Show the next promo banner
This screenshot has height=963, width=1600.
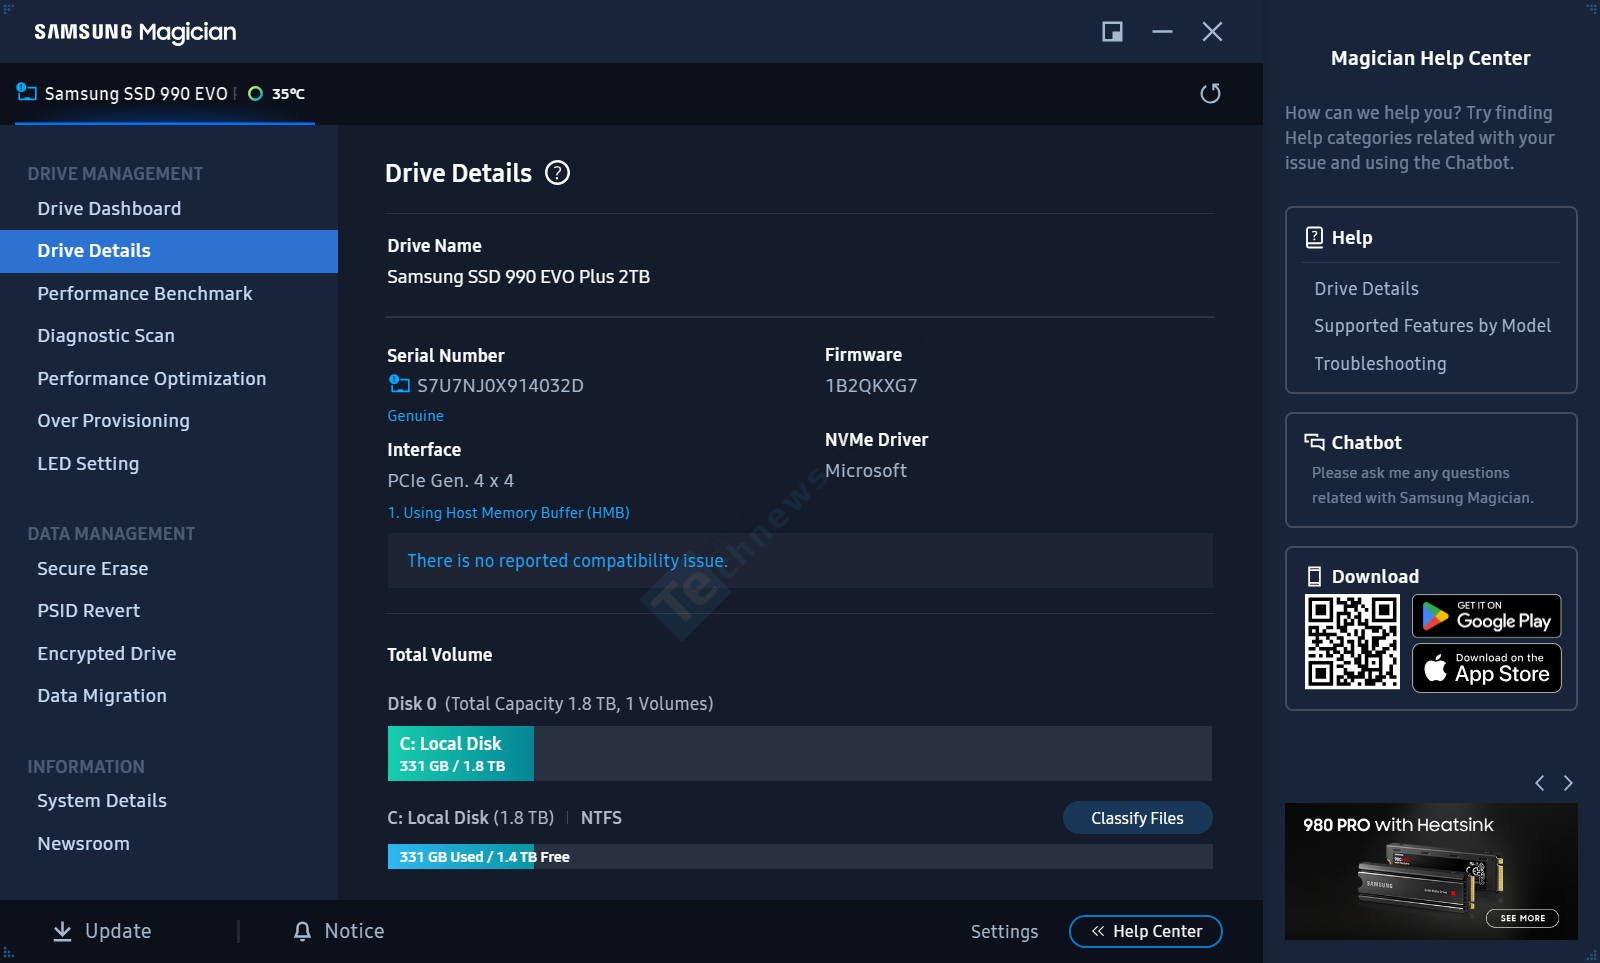(x=1568, y=783)
